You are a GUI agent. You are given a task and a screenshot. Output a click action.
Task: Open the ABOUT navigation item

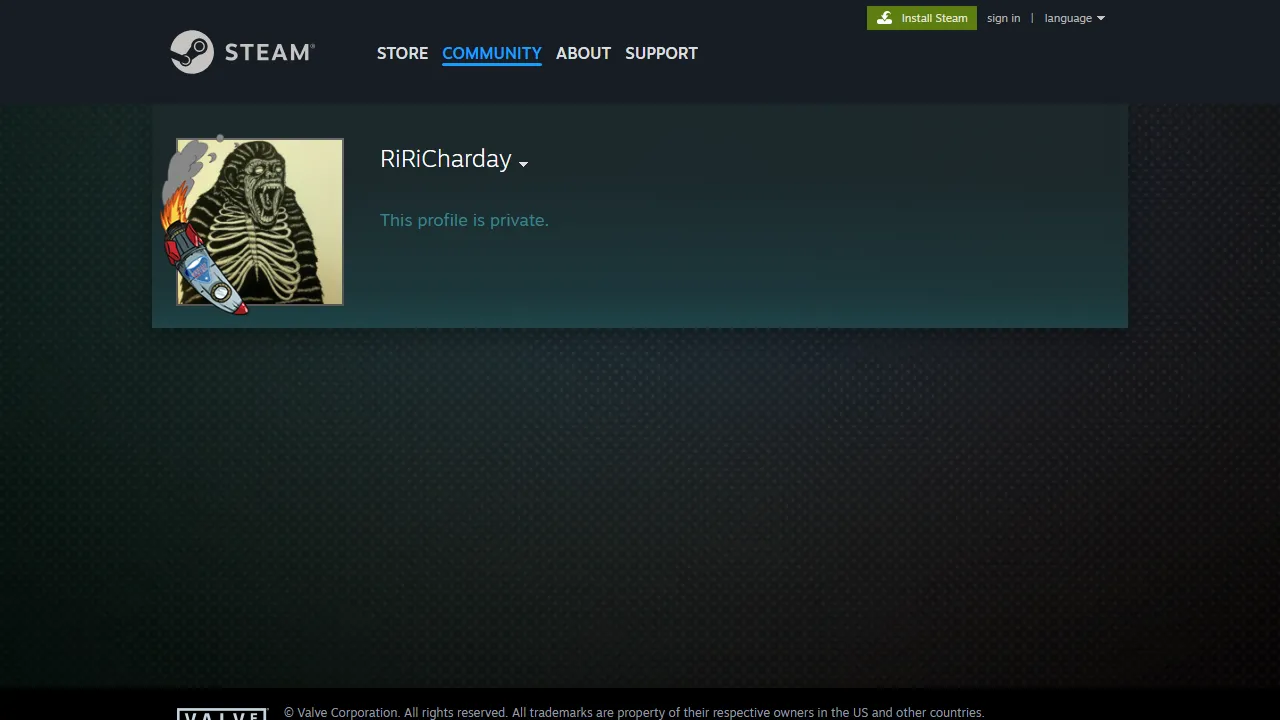pyautogui.click(x=583, y=53)
